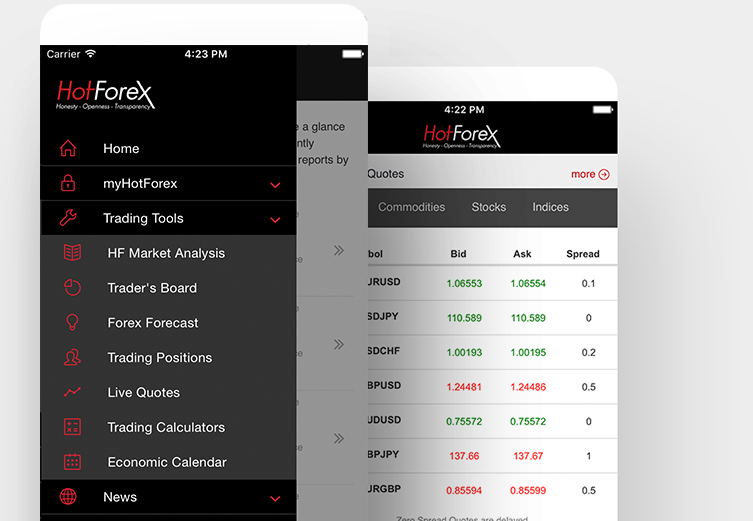Tap the Home house icon
The height and width of the screenshot is (521, 753).
click(68, 148)
